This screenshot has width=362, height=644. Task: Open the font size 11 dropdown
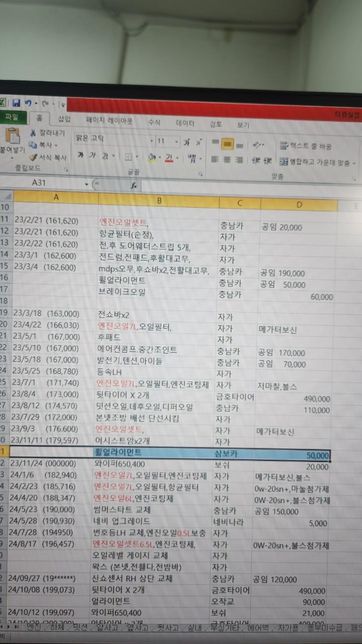click(177, 141)
